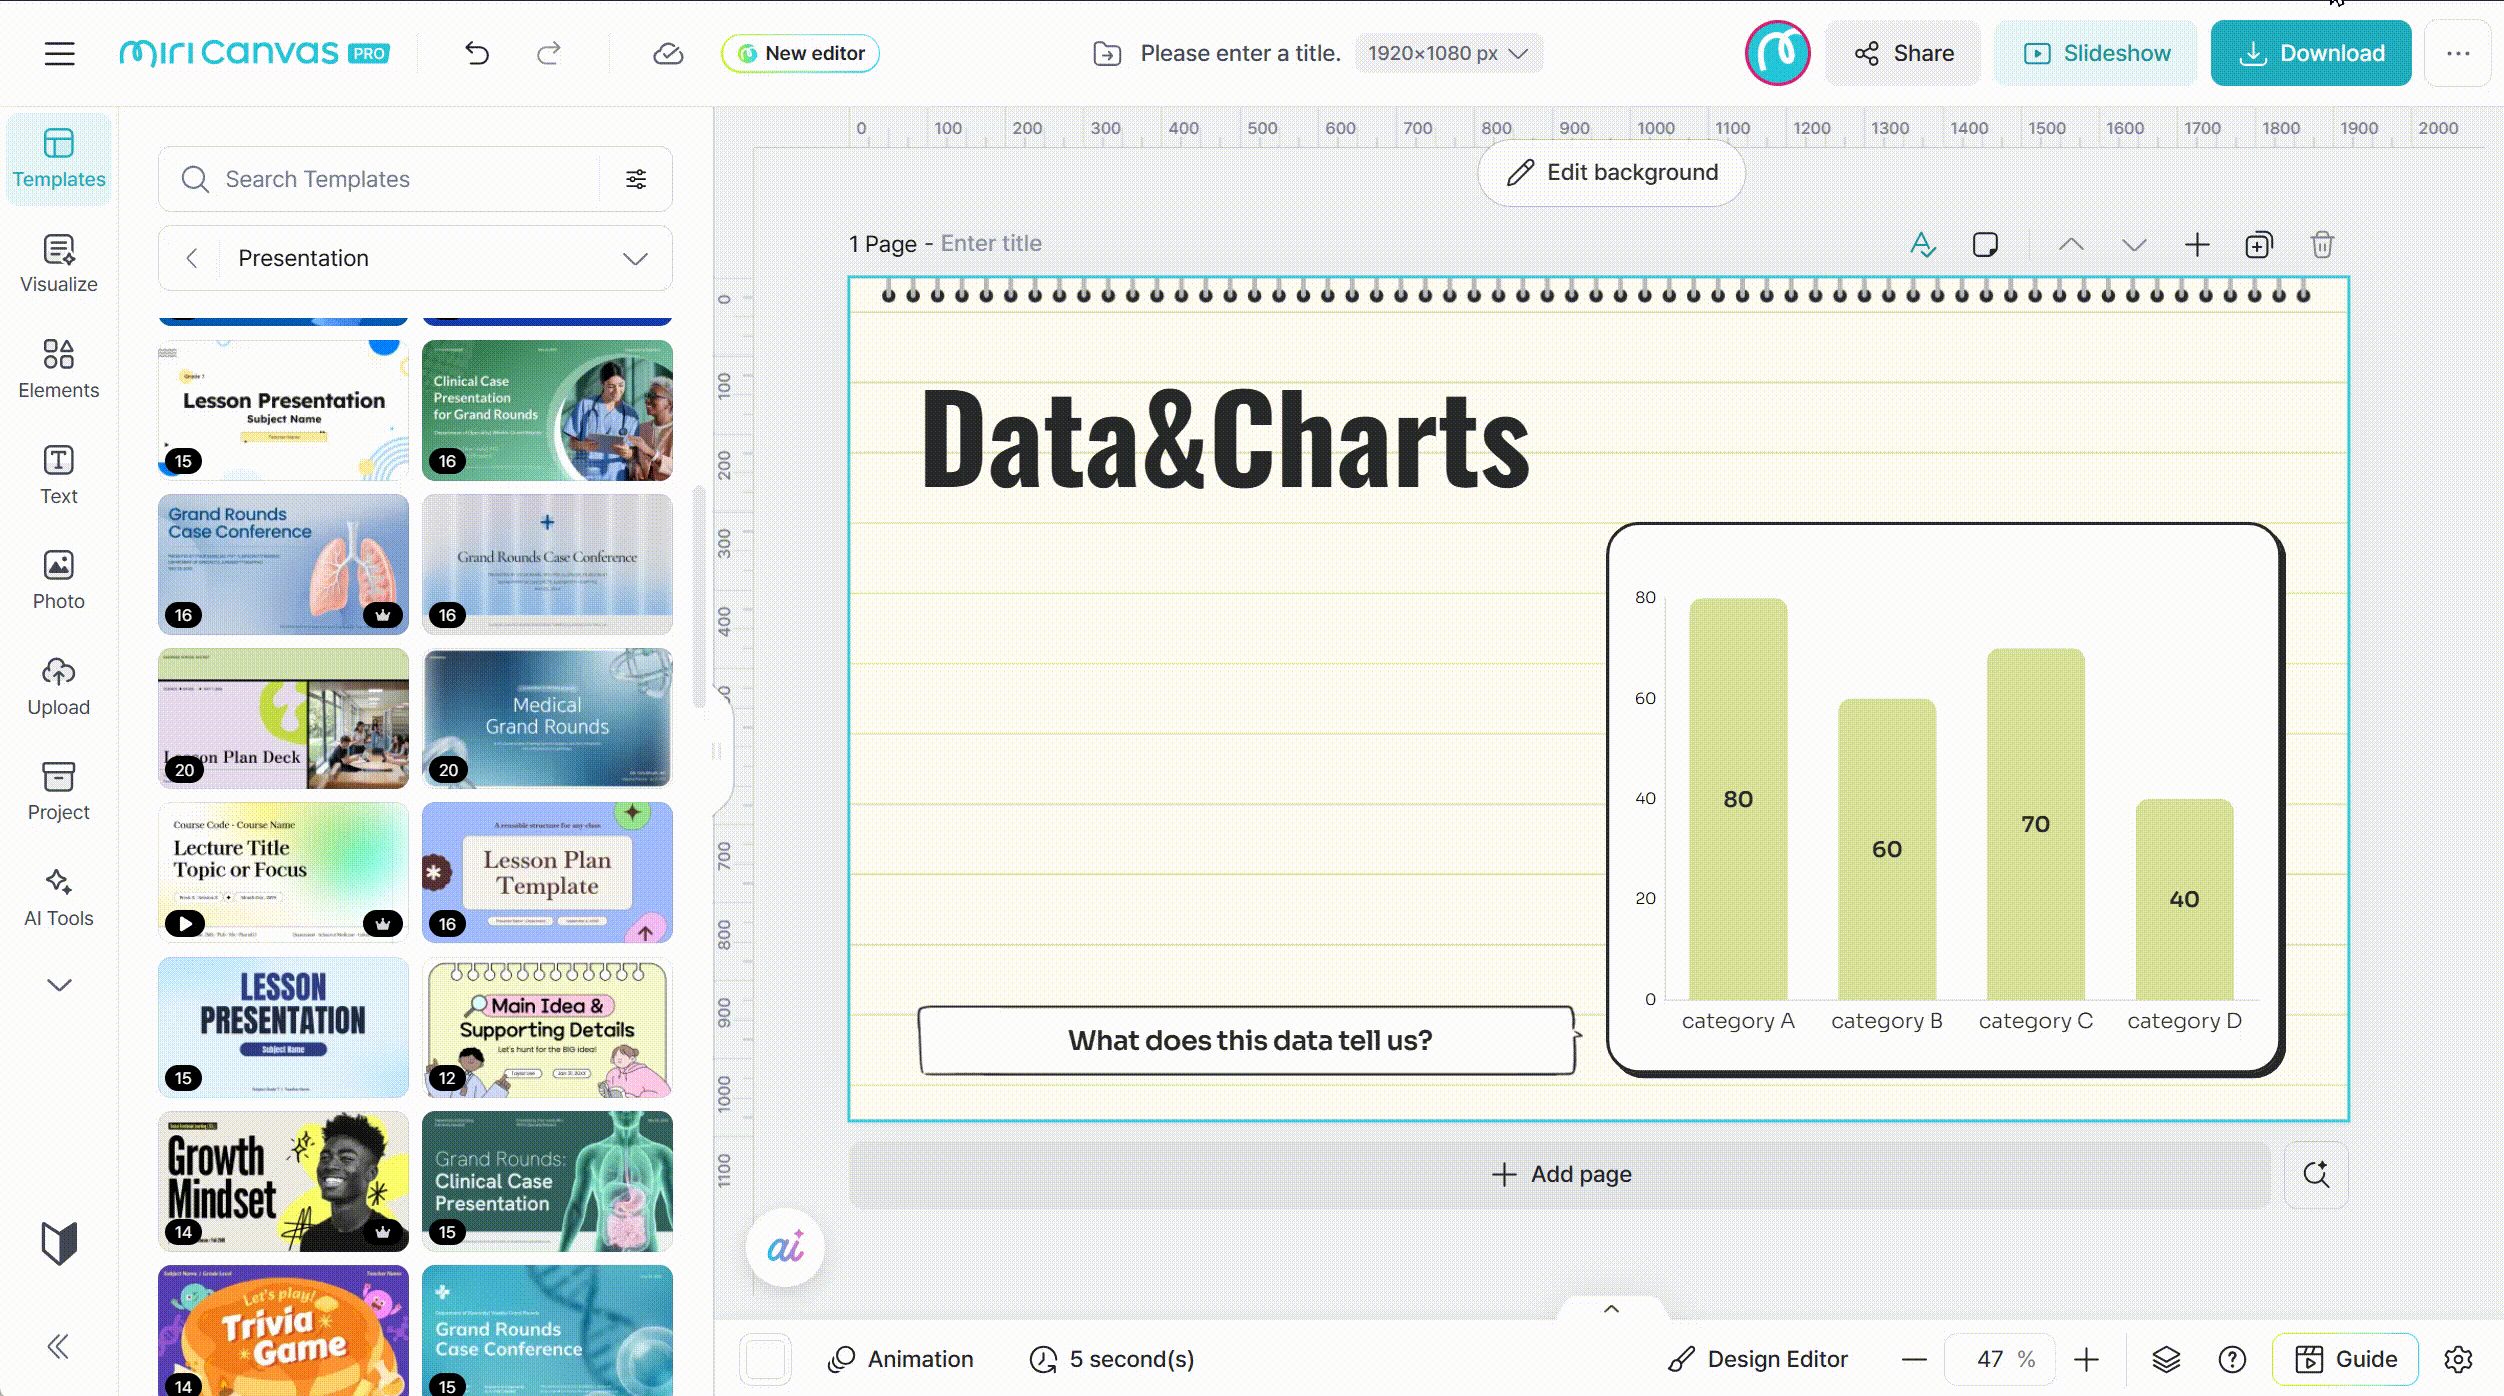The width and height of the screenshot is (2504, 1396).
Task: Pick the Lesson Plan Template thumbnail
Action: click(x=547, y=872)
